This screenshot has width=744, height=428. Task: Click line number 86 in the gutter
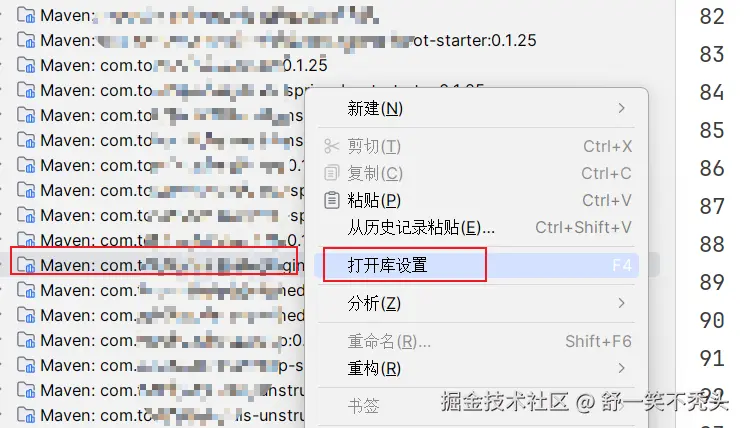point(712,168)
